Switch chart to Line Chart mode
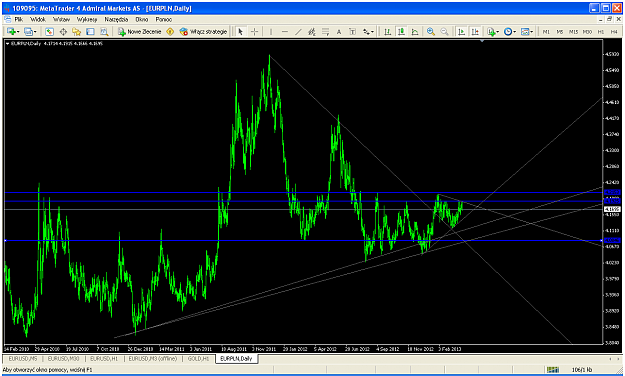625x376 pixels. (415, 31)
